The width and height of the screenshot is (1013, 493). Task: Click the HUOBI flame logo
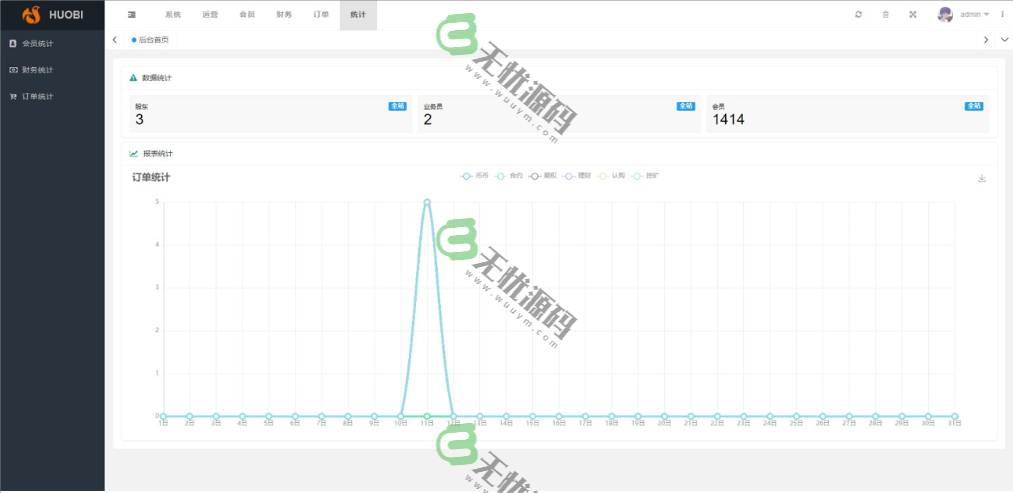tap(31, 15)
